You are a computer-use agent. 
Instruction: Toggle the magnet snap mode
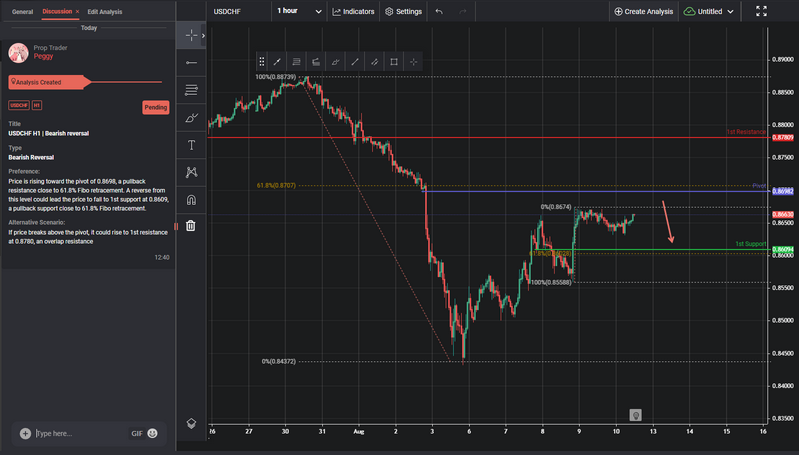coord(191,200)
